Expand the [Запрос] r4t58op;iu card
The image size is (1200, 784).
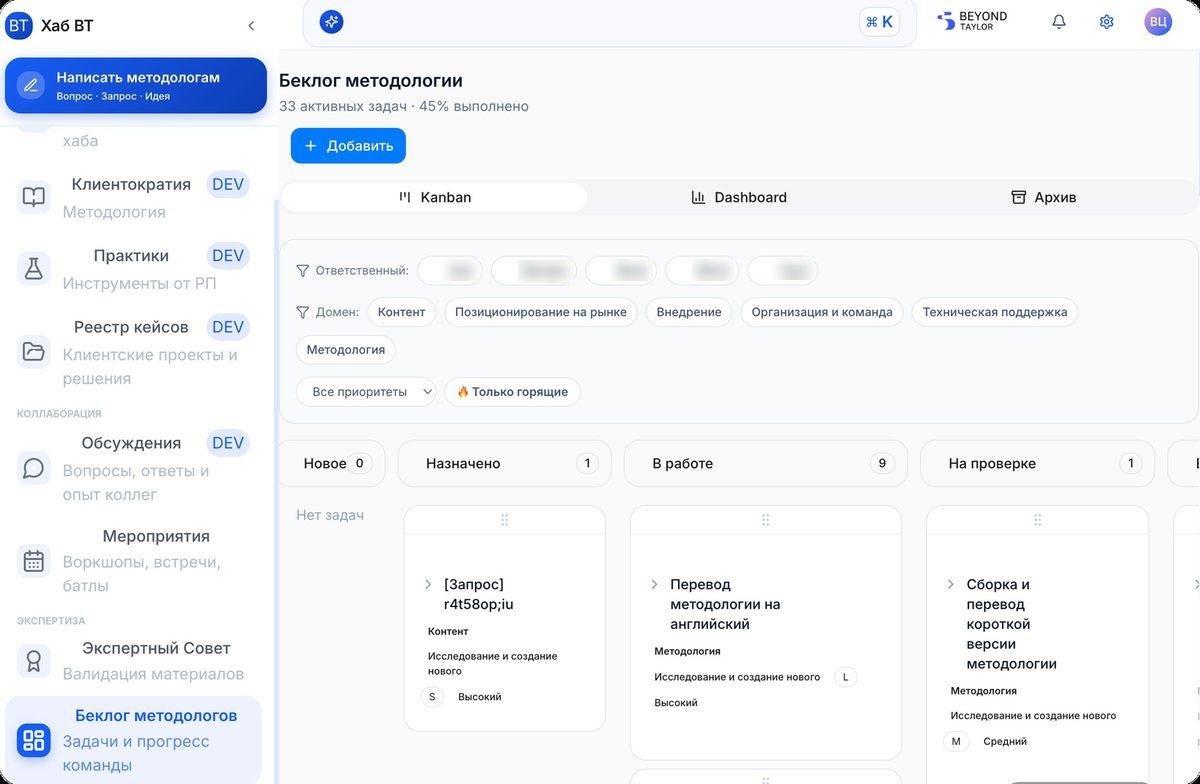428,584
